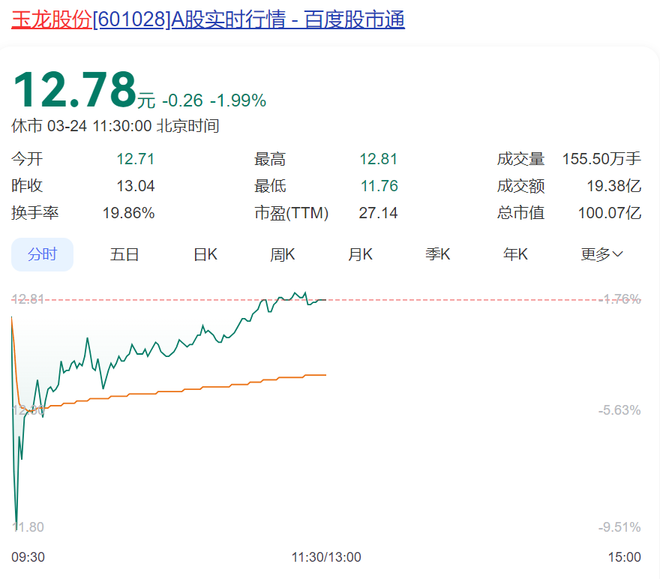Open the 月K chart tab

pyautogui.click(x=360, y=255)
